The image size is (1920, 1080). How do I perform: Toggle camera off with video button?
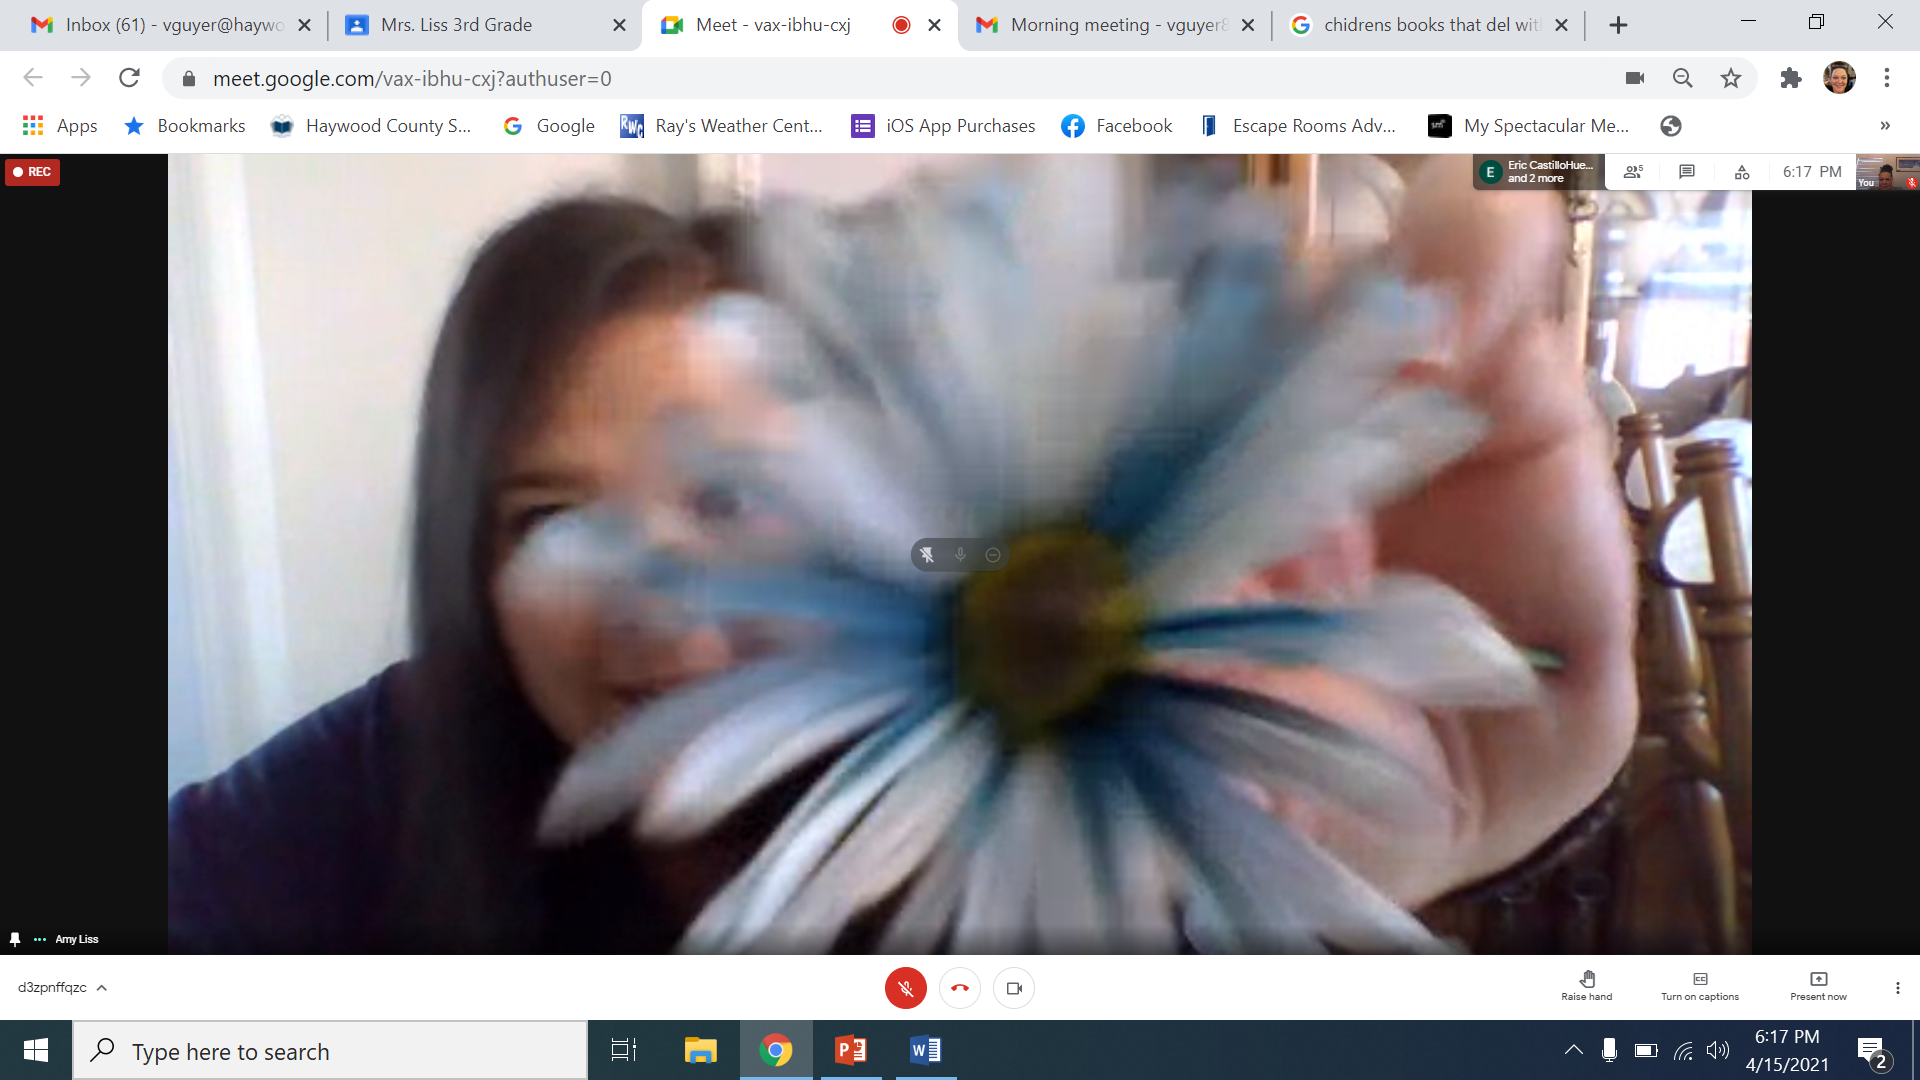tap(1014, 988)
